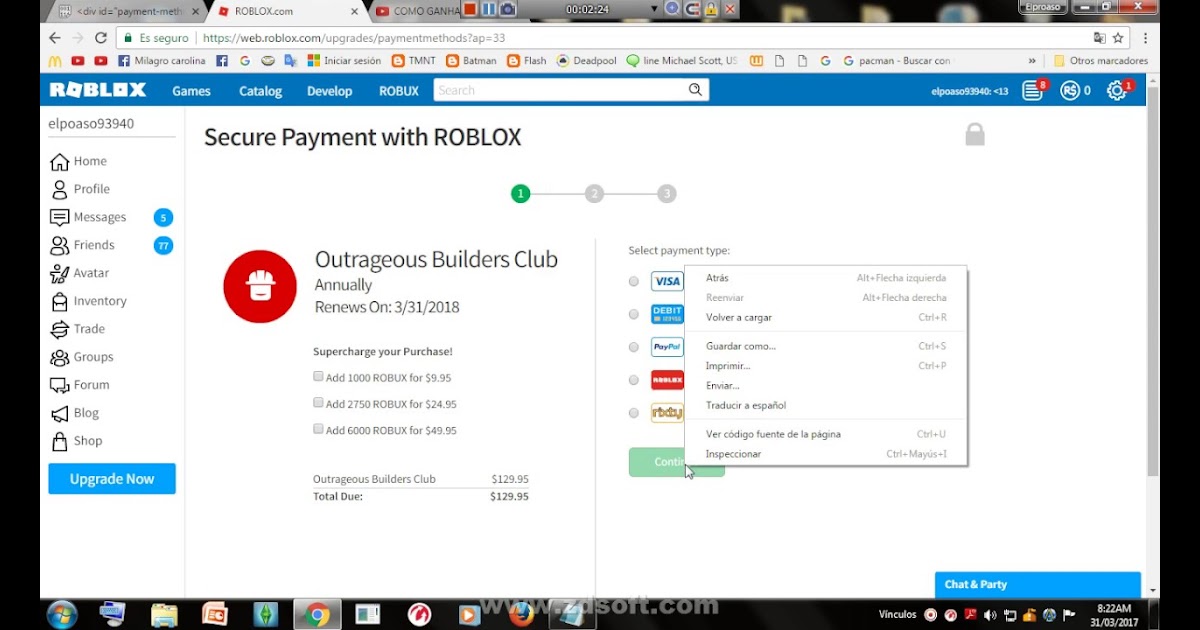Open the Forum sidebar icon

tap(59, 385)
